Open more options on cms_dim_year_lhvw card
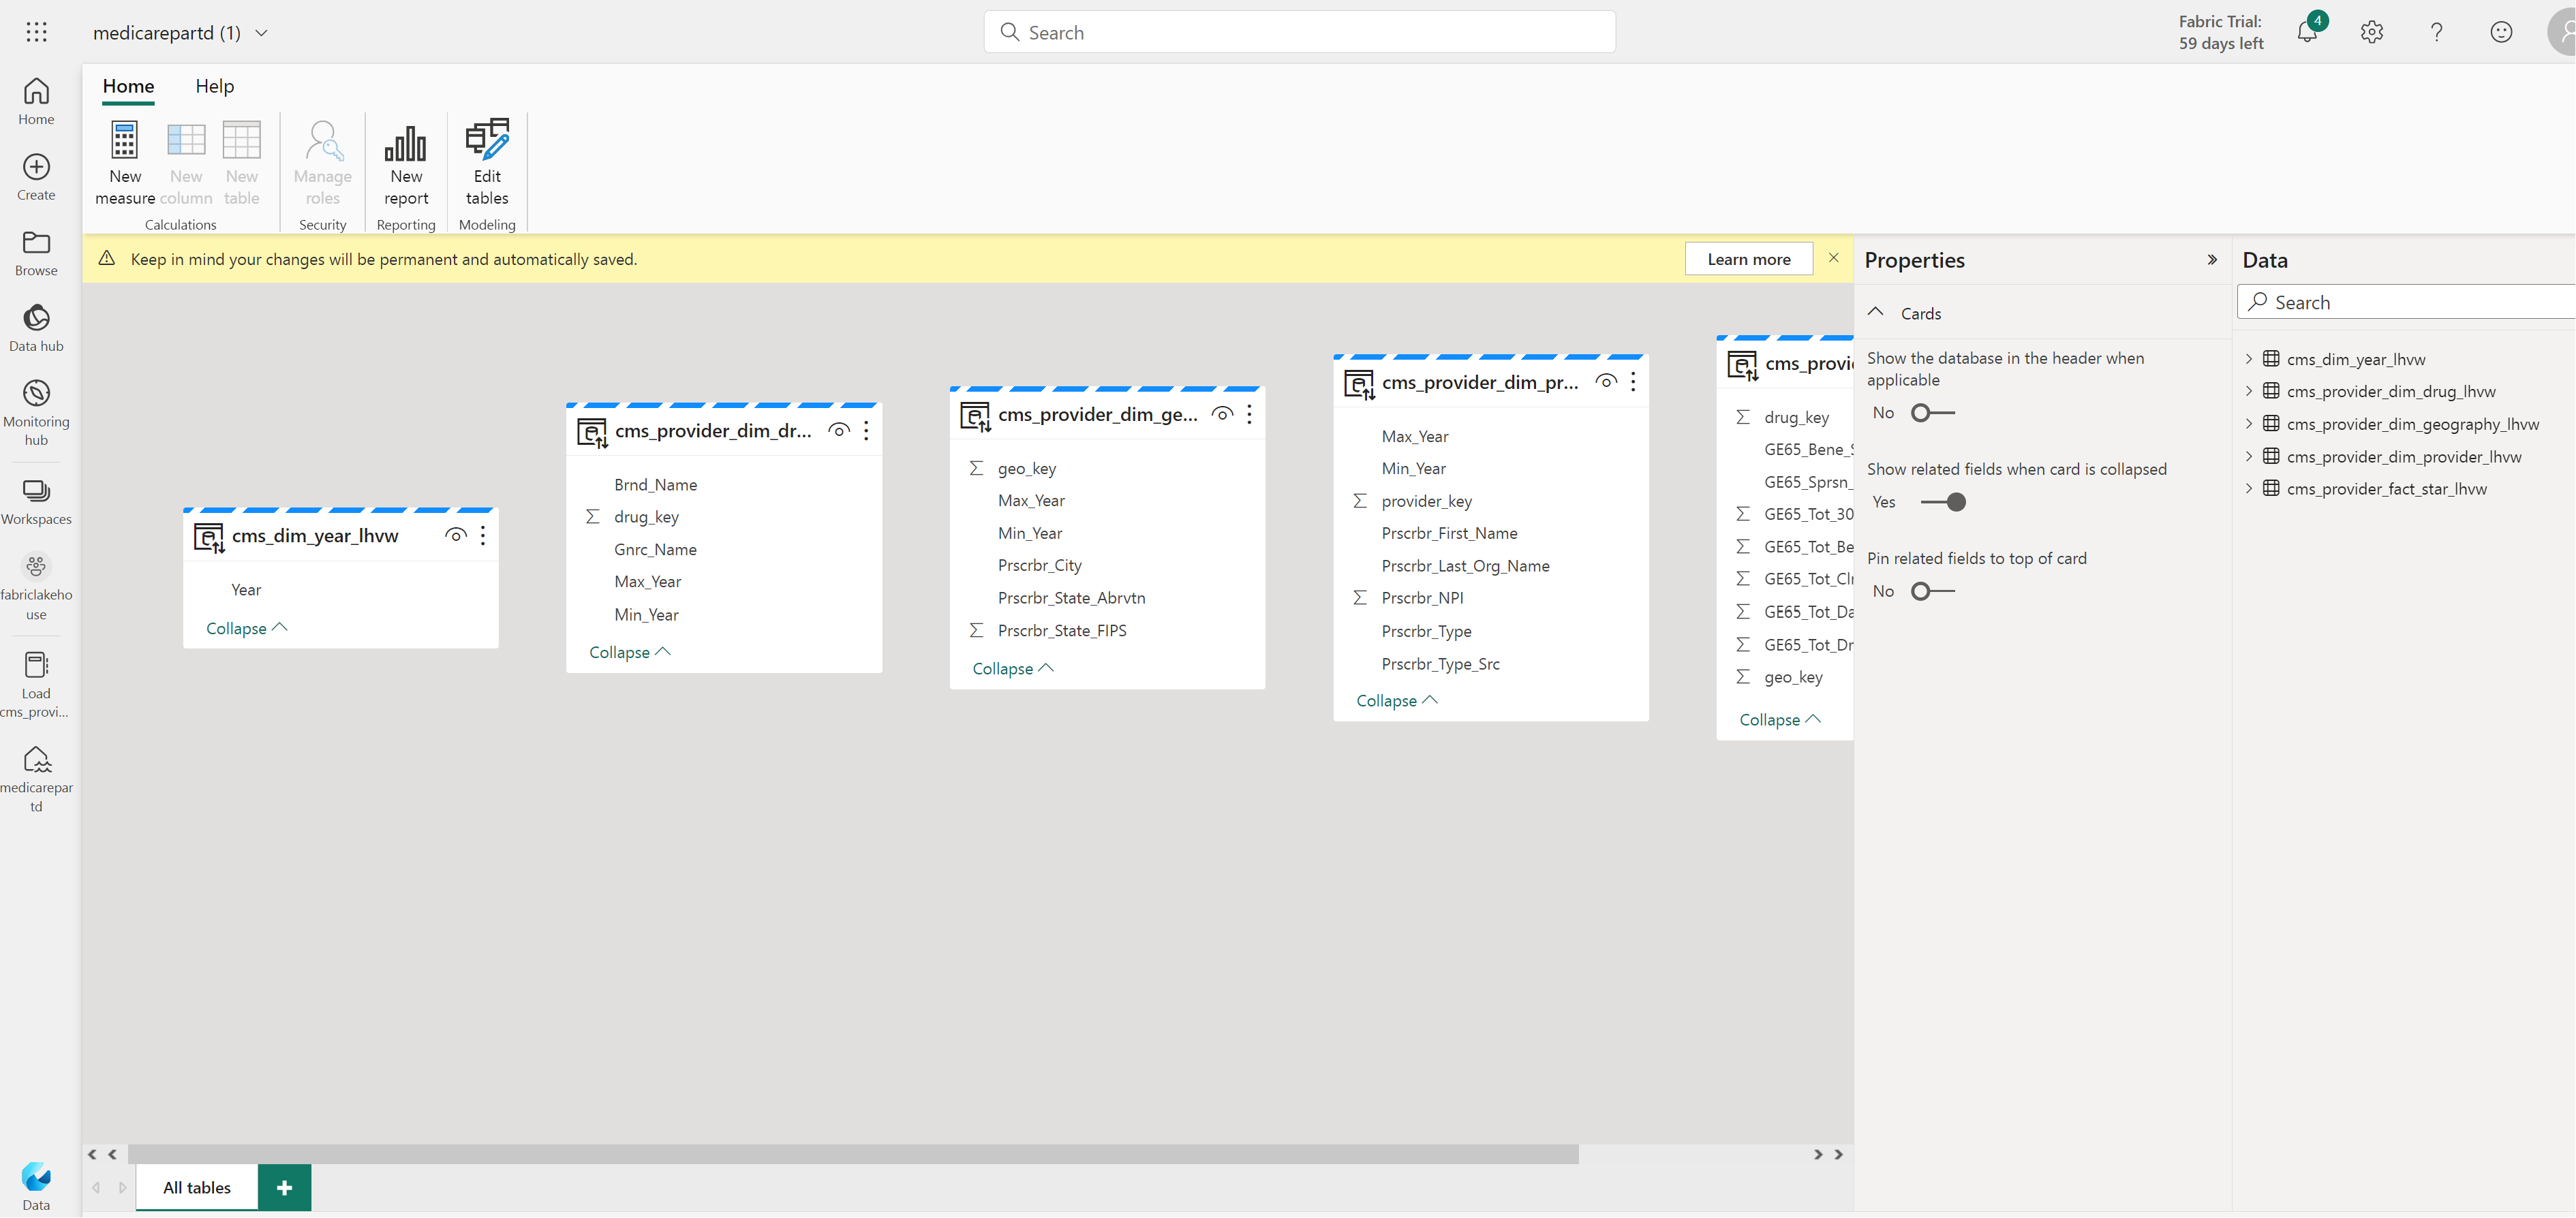The width and height of the screenshot is (2576, 1218). tap(483, 536)
